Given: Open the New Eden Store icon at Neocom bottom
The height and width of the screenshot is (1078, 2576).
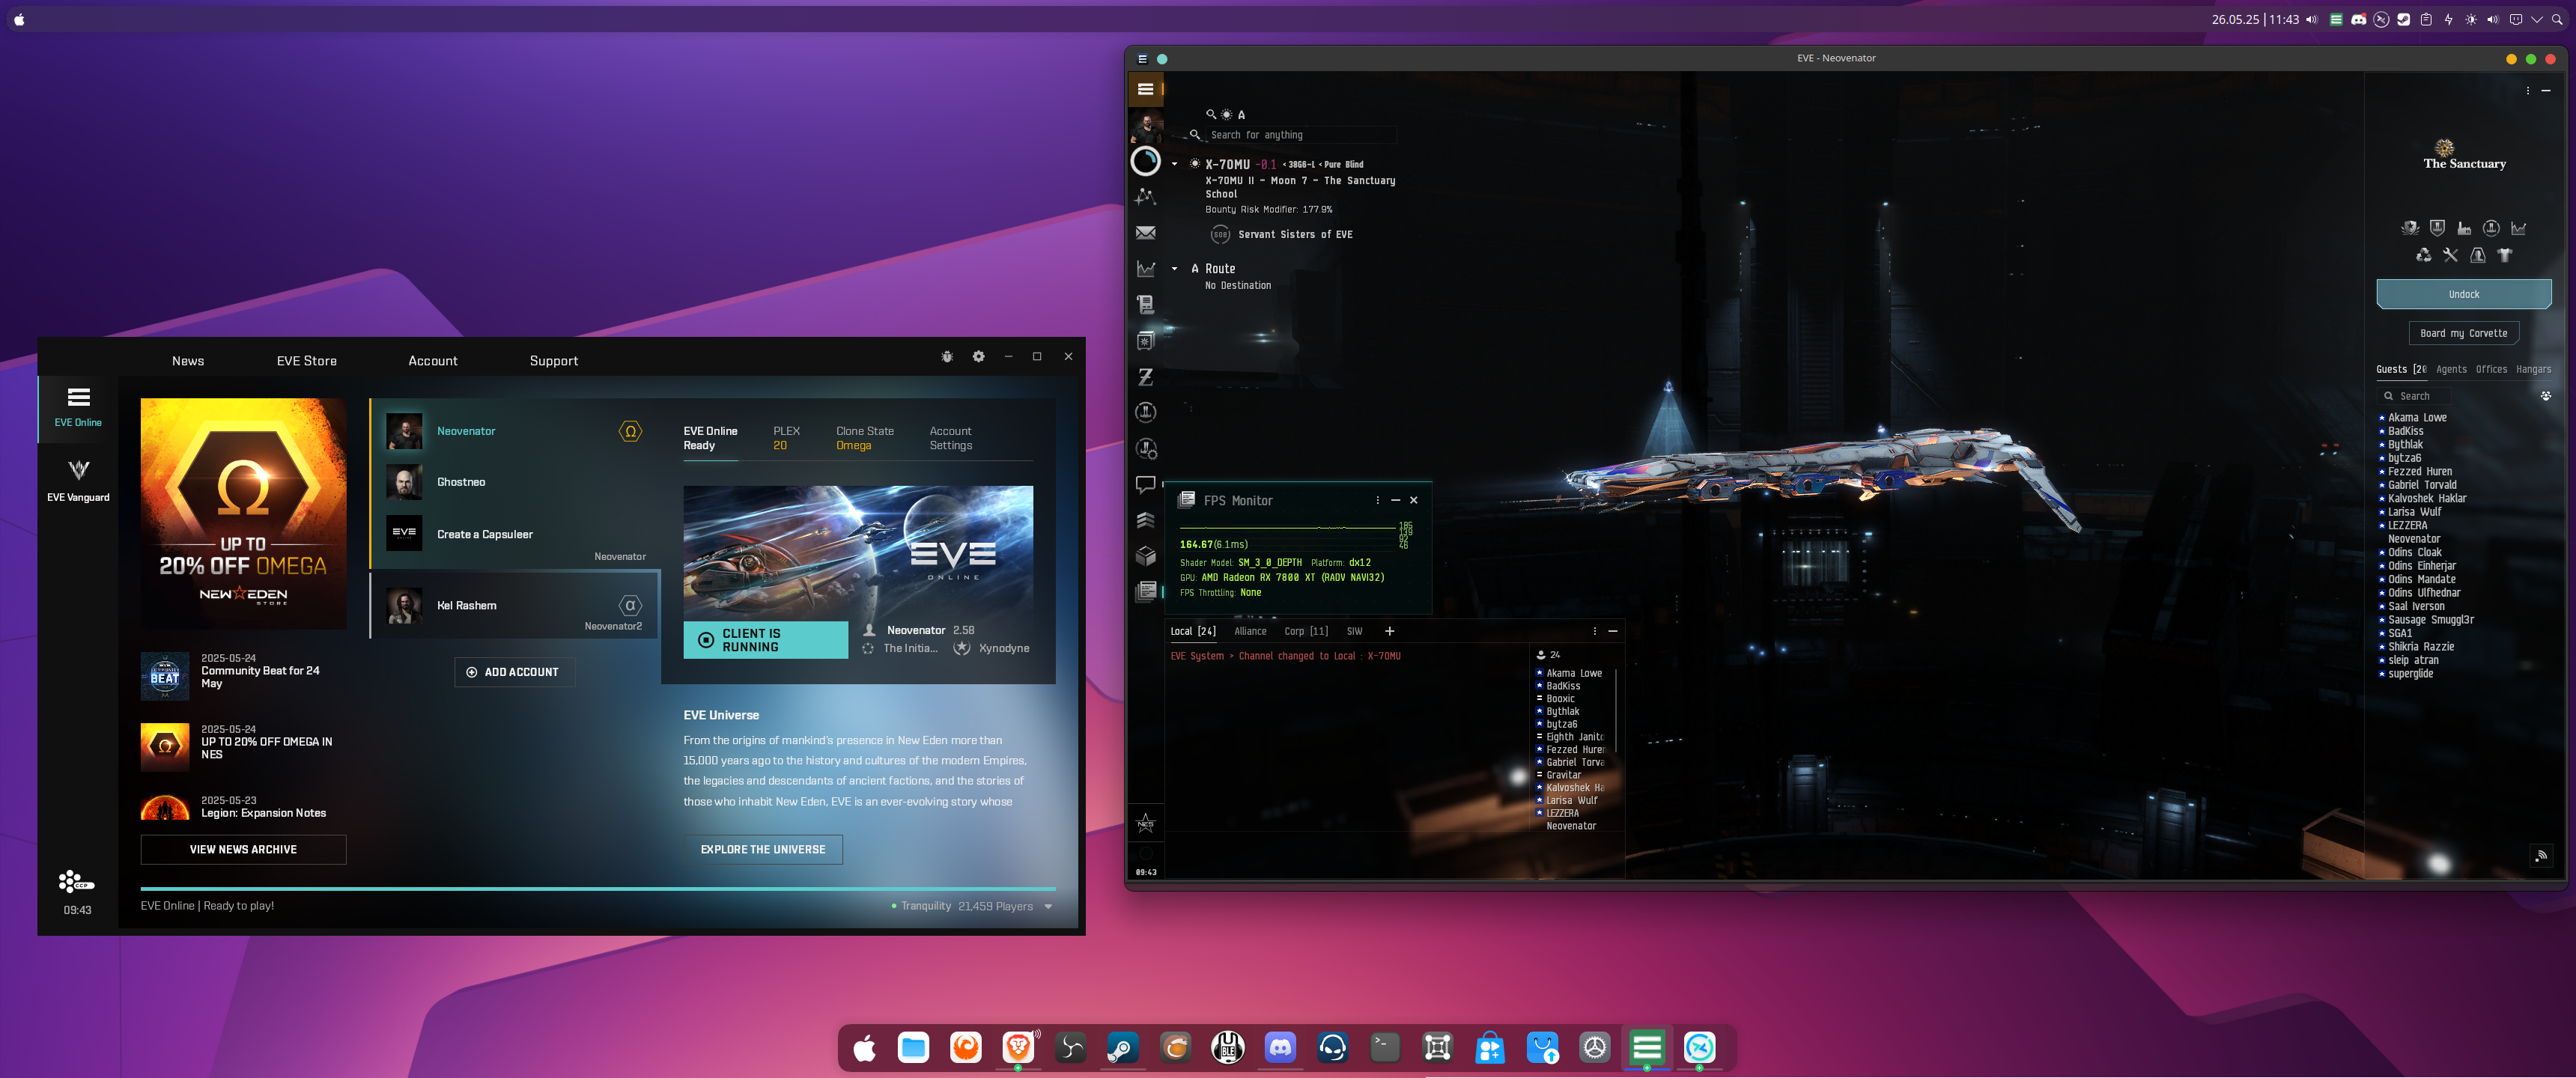Looking at the screenshot, I should 1146,824.
